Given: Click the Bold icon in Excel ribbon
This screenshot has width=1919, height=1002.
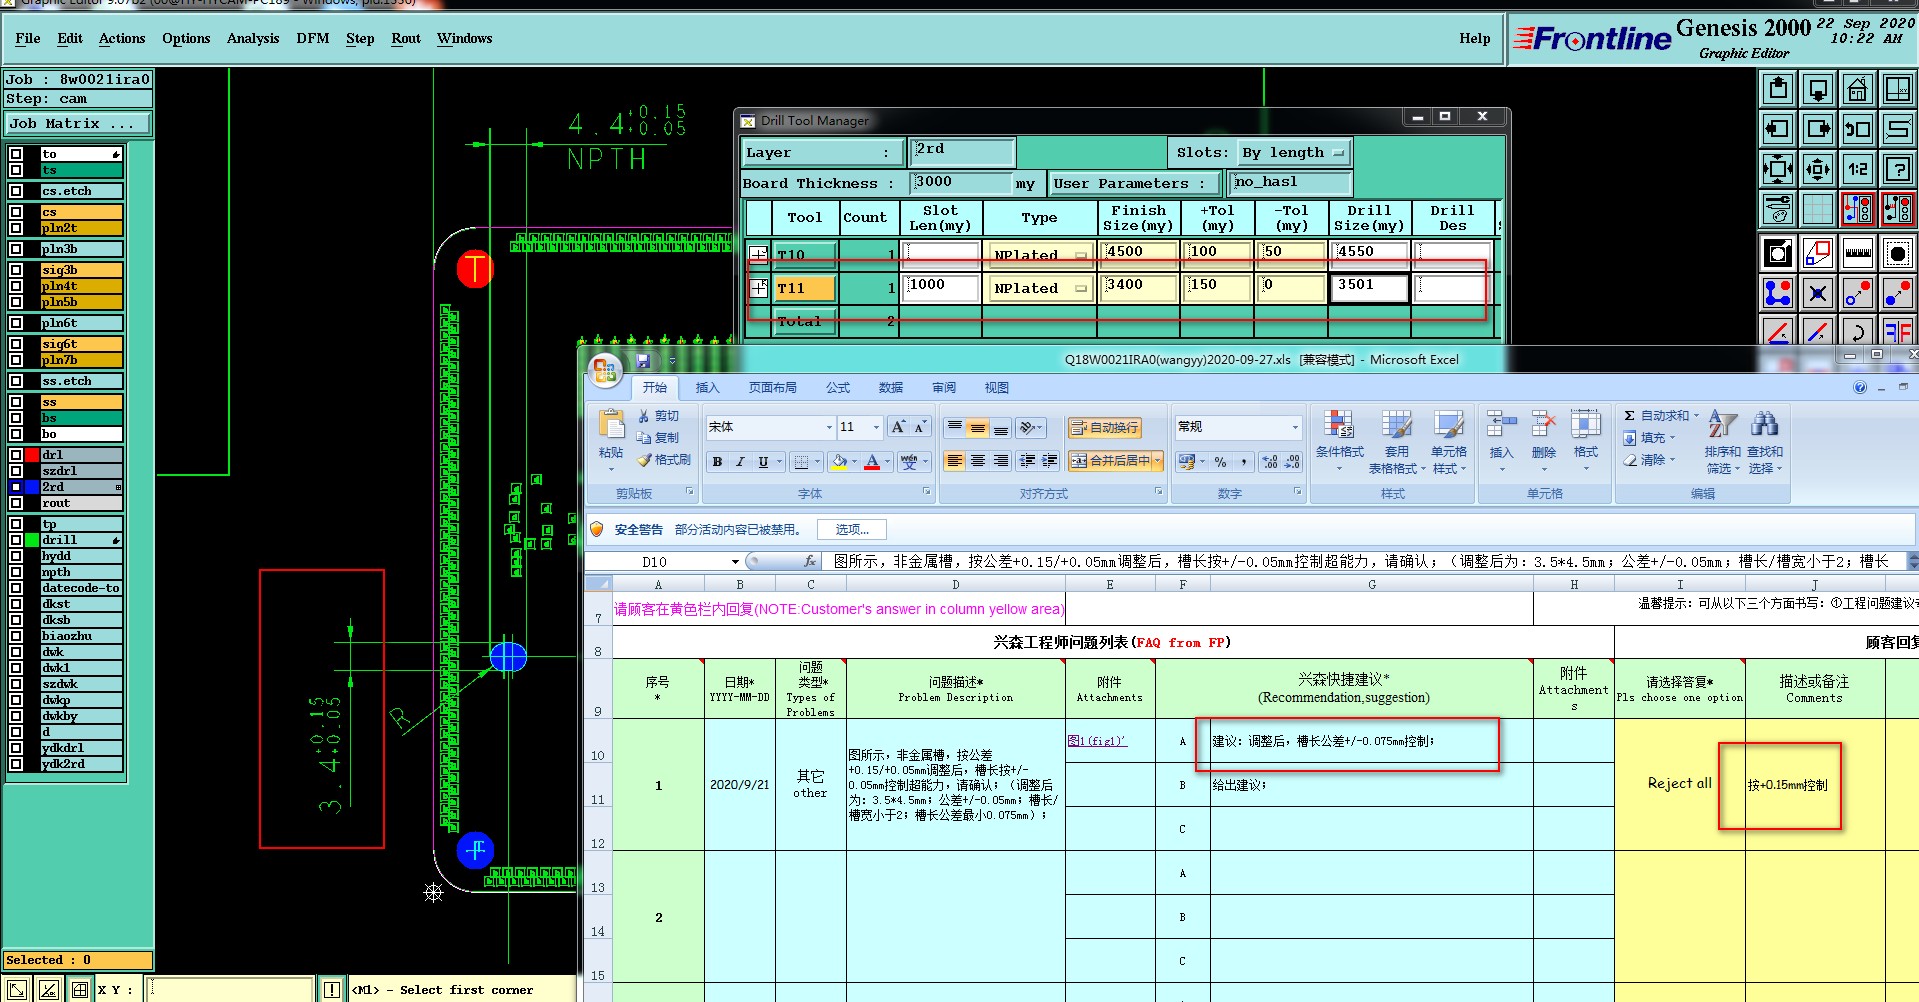Looking at the screenshot, I should pos(717,461).
